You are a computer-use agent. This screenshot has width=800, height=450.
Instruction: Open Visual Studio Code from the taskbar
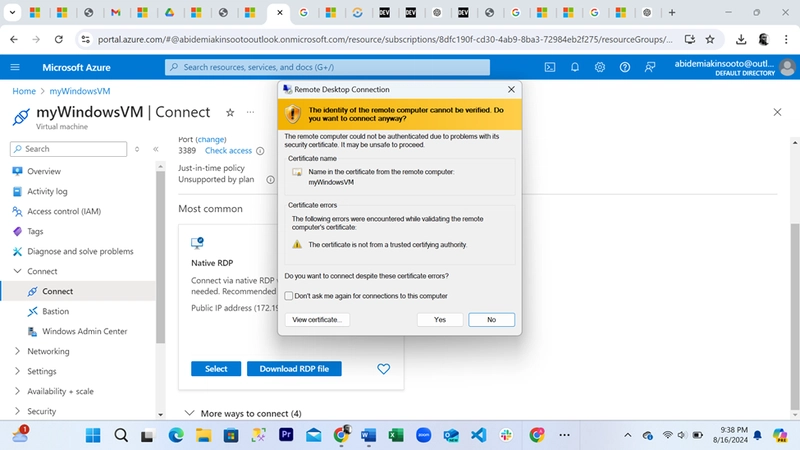click(x=479, y=435)
